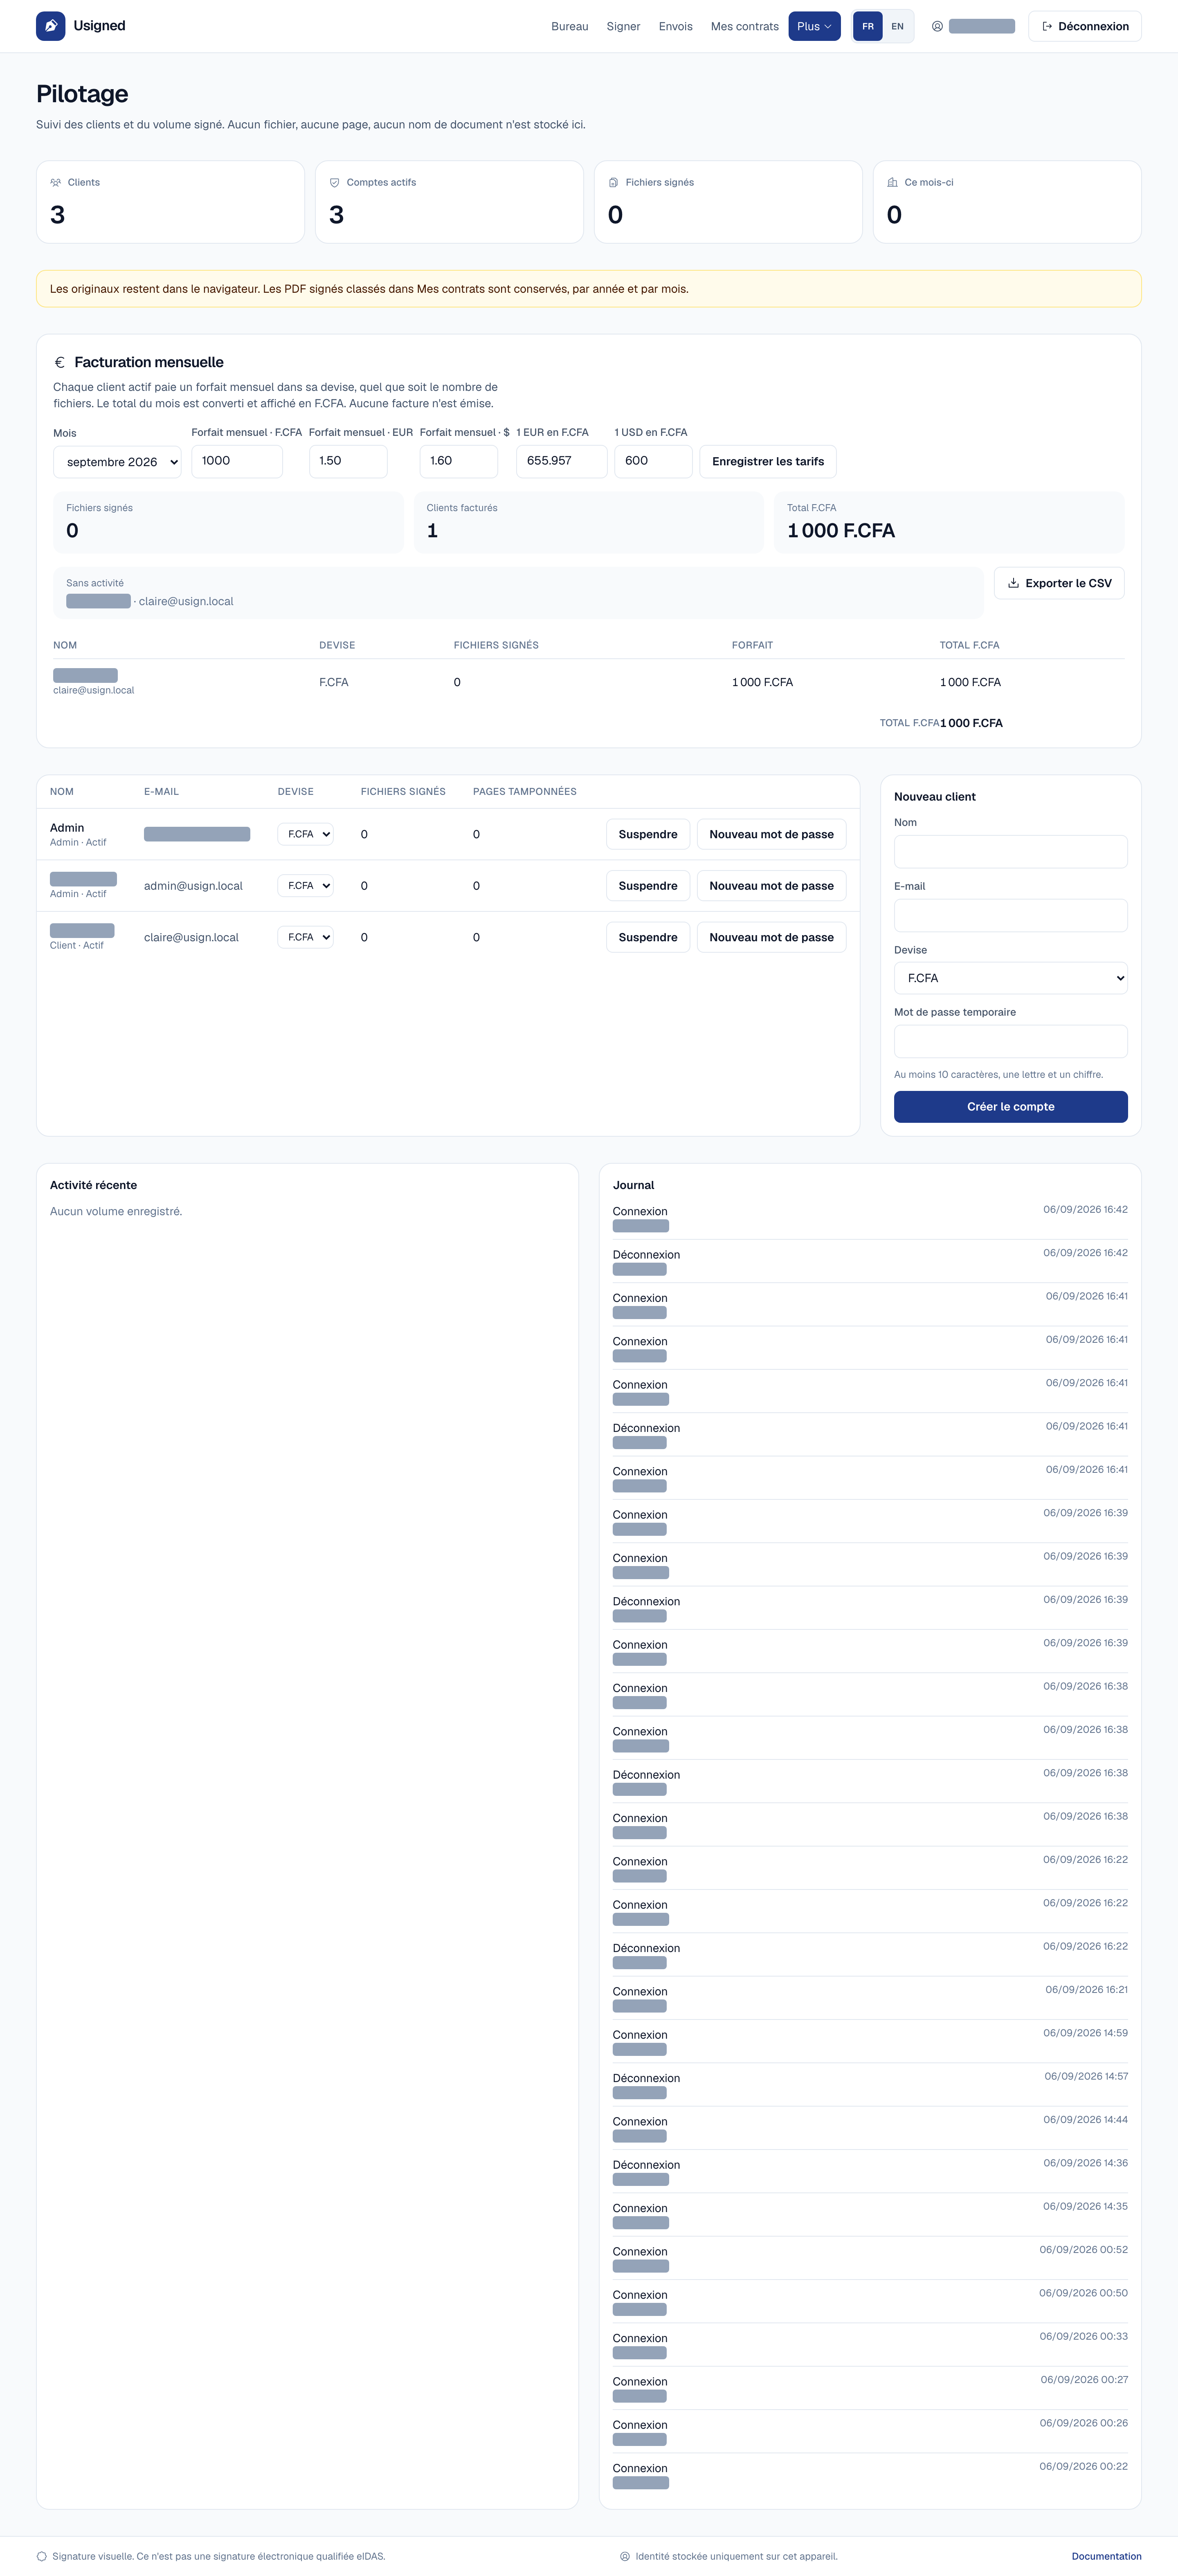Screen dimensions: 1178x2576
Task: Focus the Forfait mensuel F.CFA field
Action: (236, 461)
